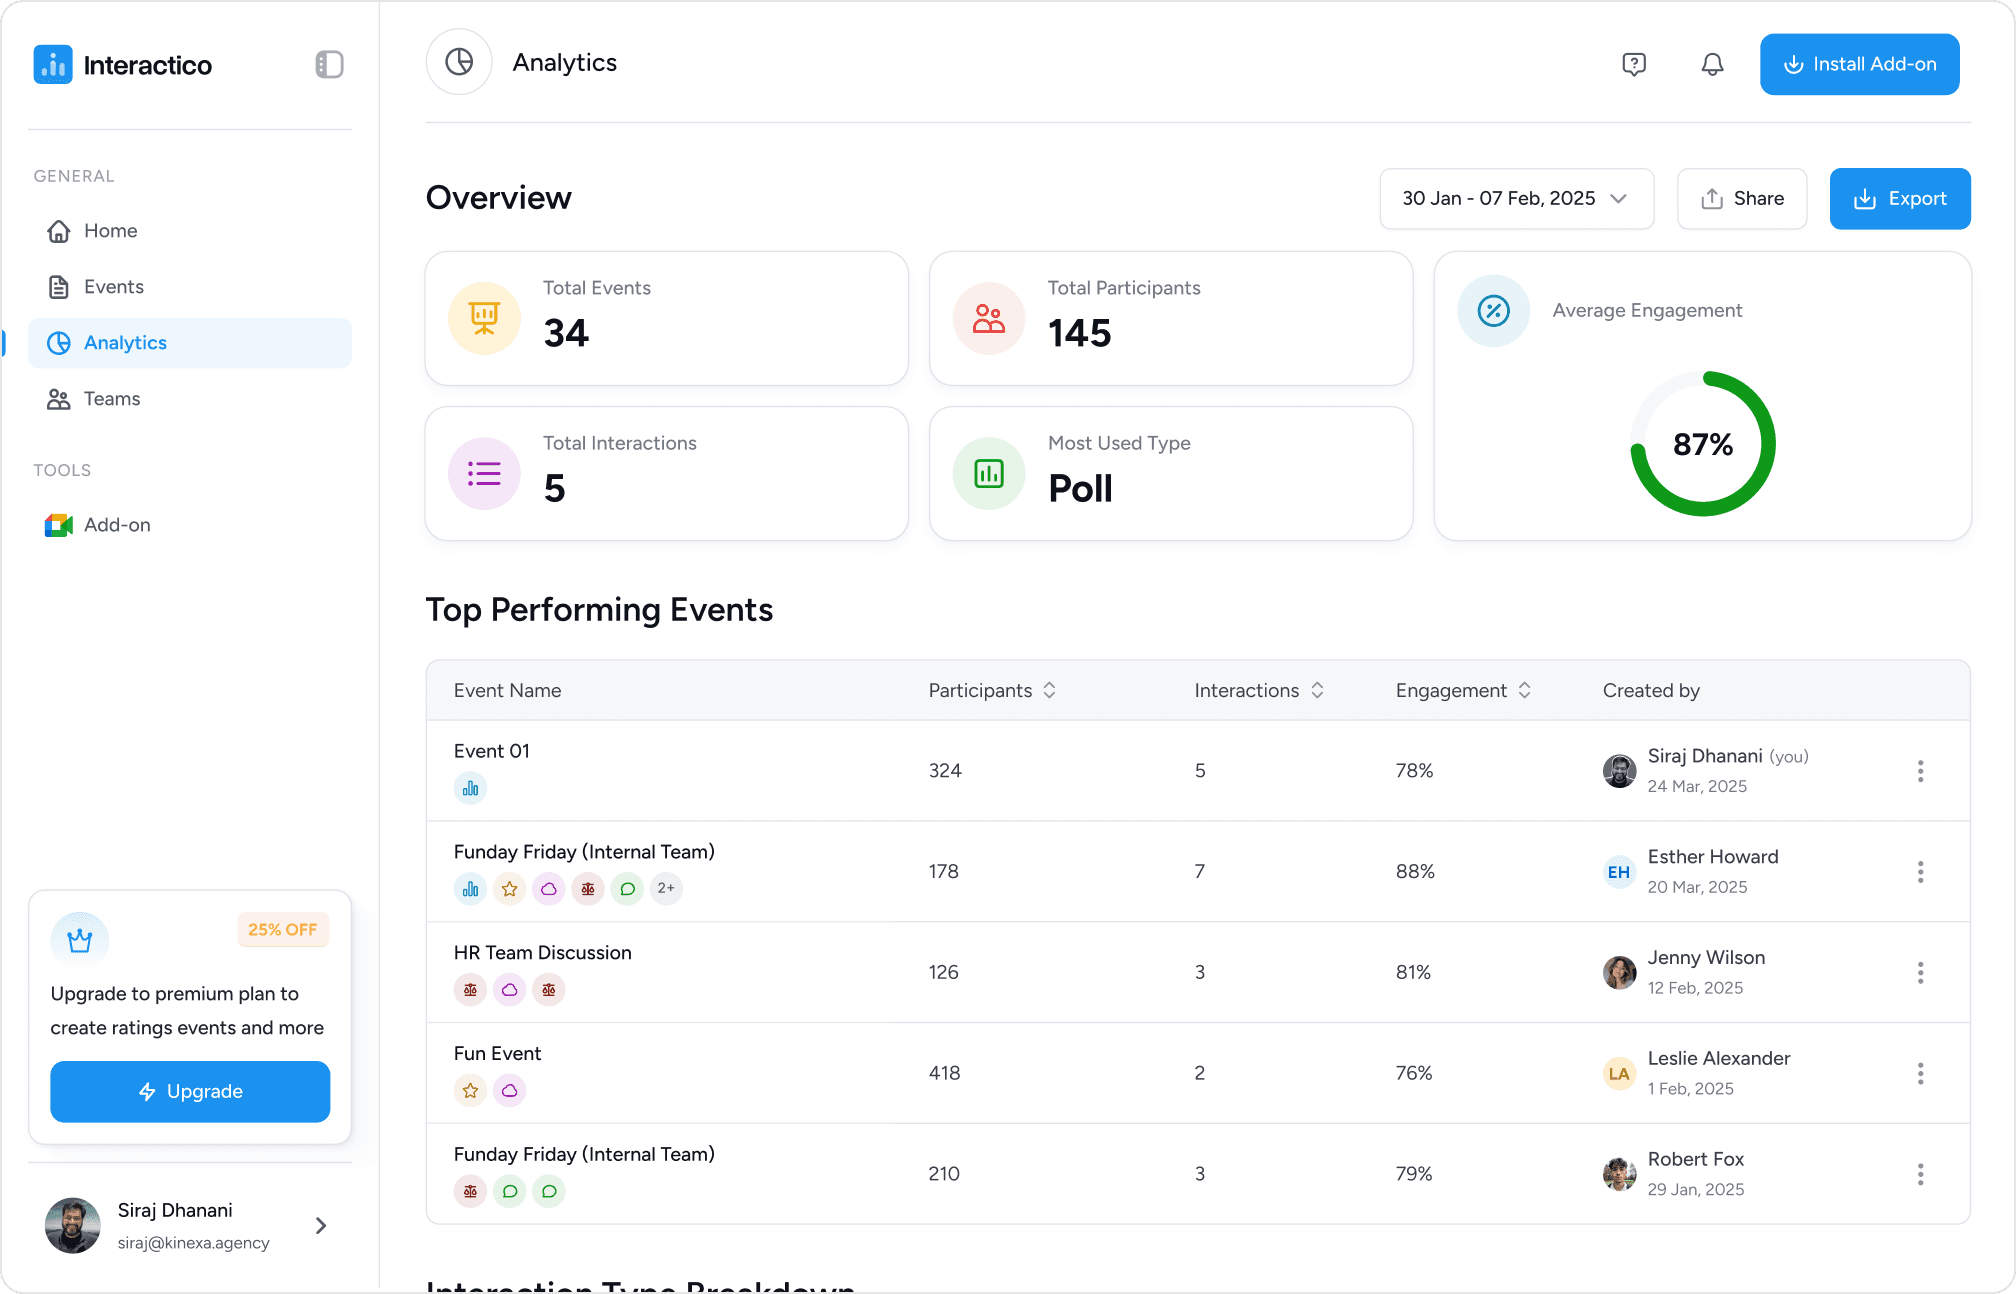Click the Upgrade button
This screenshot has height=1294, width=2016.
190,1091
